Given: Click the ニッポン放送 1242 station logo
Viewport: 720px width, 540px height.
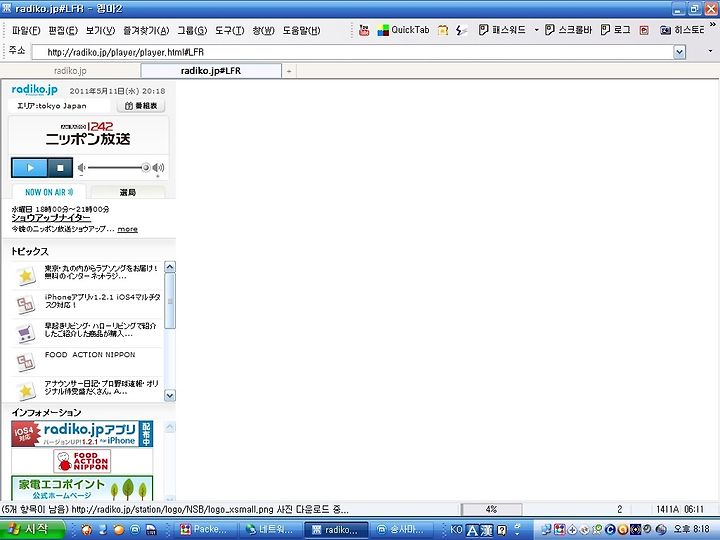Looking at the screenshot, I should 88,134.
